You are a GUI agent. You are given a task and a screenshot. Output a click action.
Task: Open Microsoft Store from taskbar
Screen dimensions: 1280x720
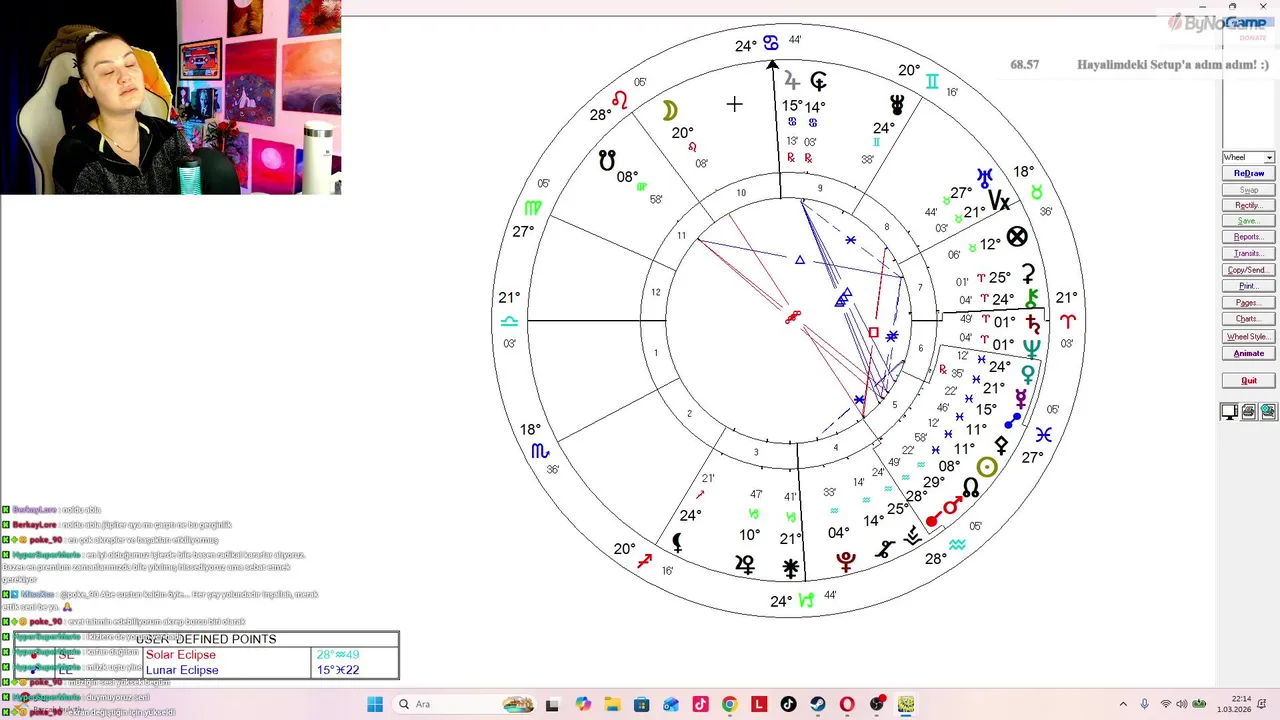[x=641, y=704]
